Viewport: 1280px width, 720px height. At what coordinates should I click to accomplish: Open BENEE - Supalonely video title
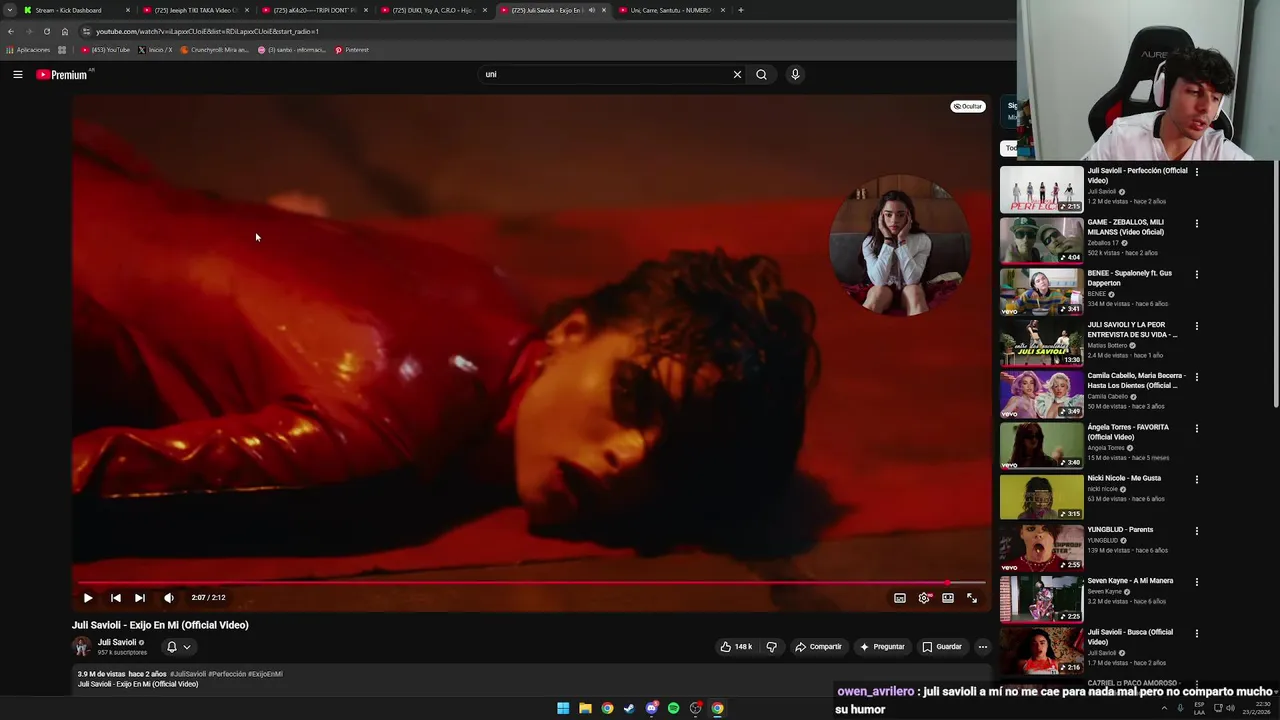[x=1129, y=277]
